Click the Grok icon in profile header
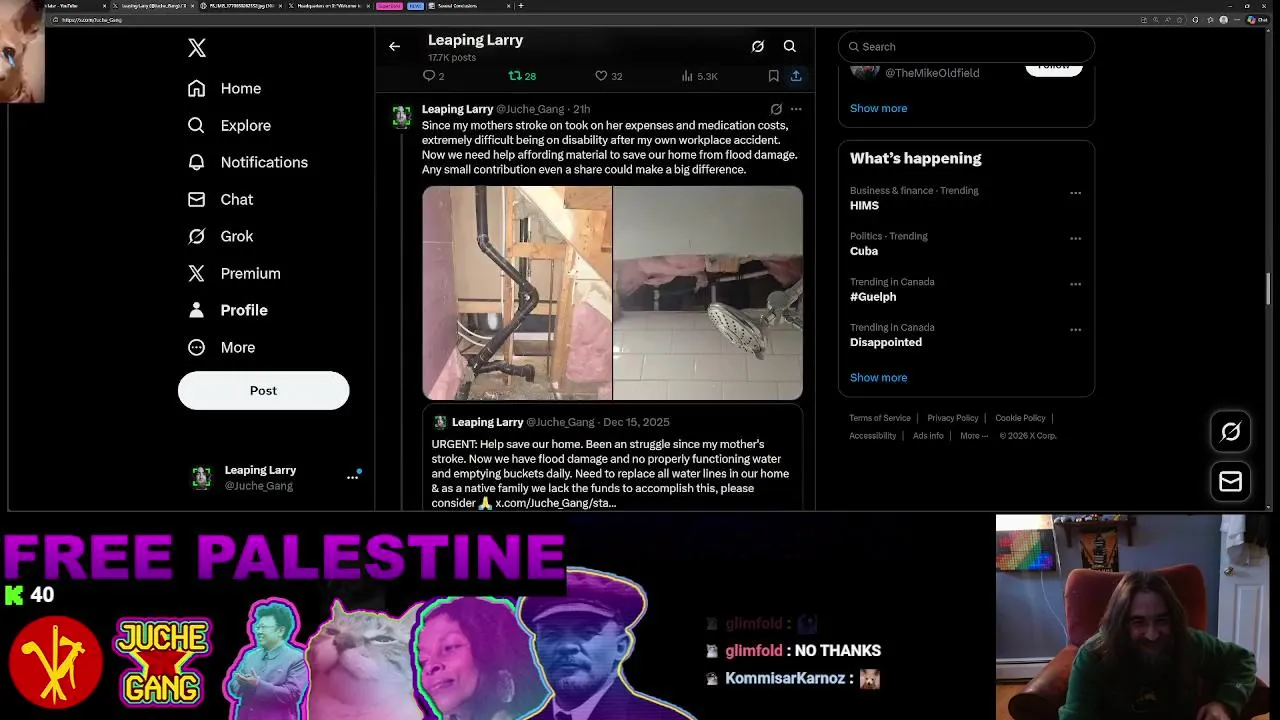Image resolution: width=1280 pixels, height=720 pixels. [758, 46]
